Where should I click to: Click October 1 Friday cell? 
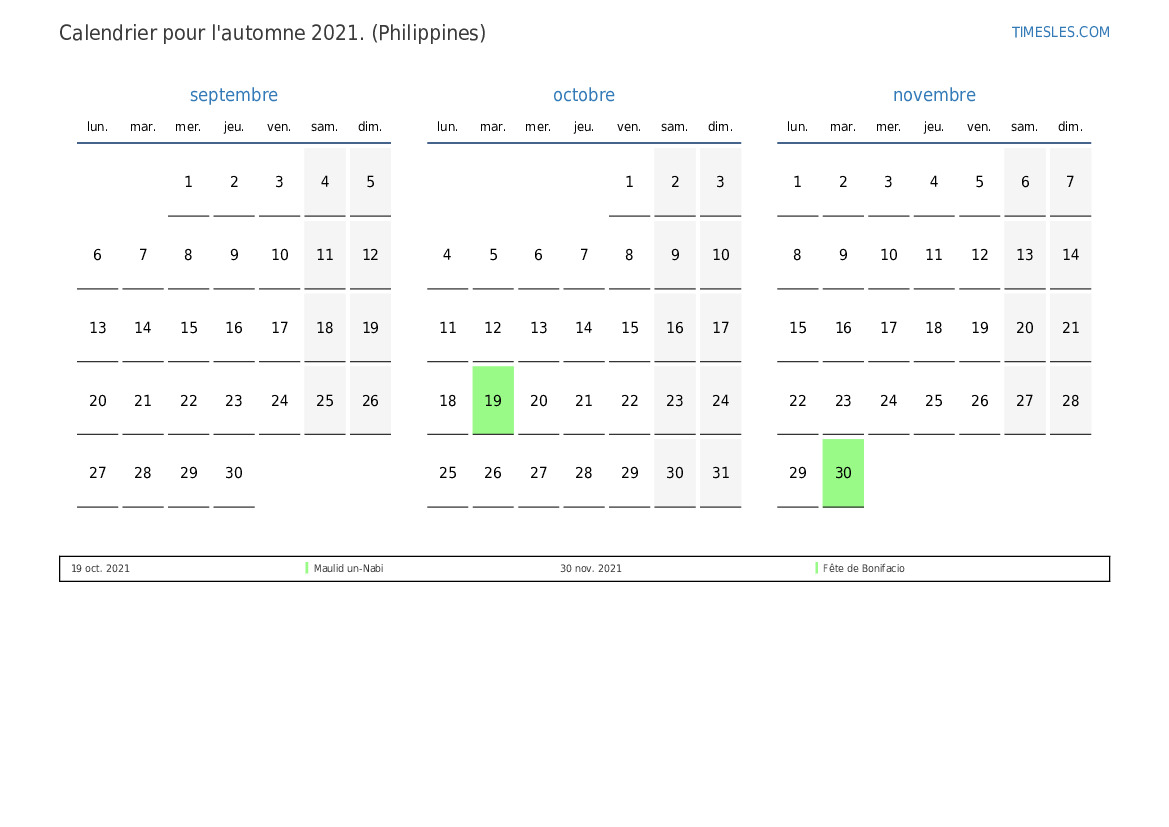(629, 182)
